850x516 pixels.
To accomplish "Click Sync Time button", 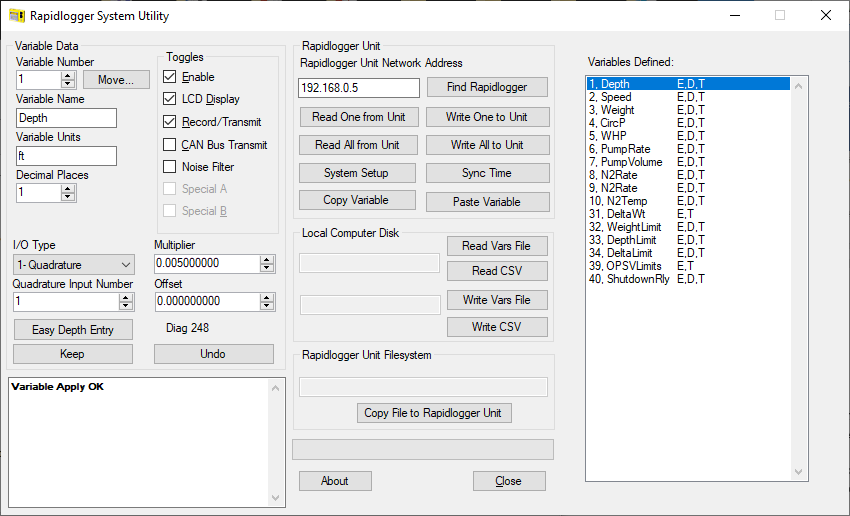I will [x=487, y=173].
